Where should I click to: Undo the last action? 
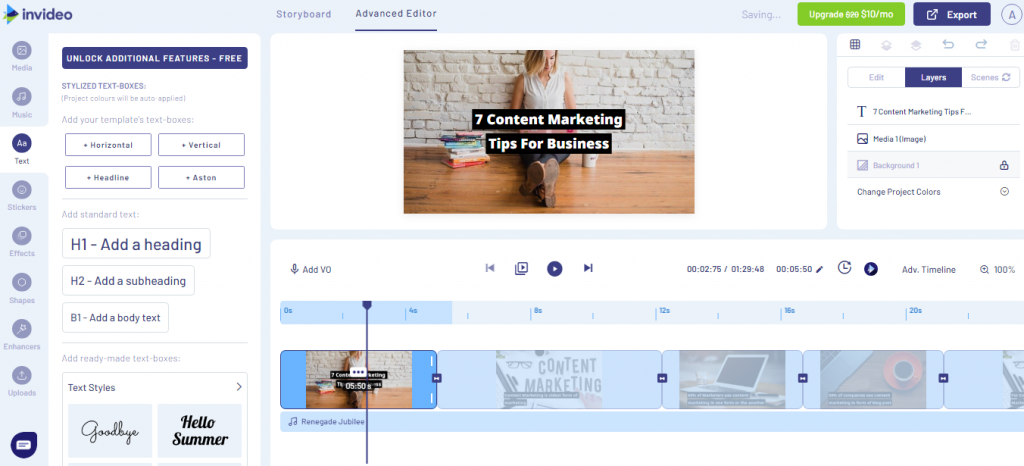coord(948,44)
